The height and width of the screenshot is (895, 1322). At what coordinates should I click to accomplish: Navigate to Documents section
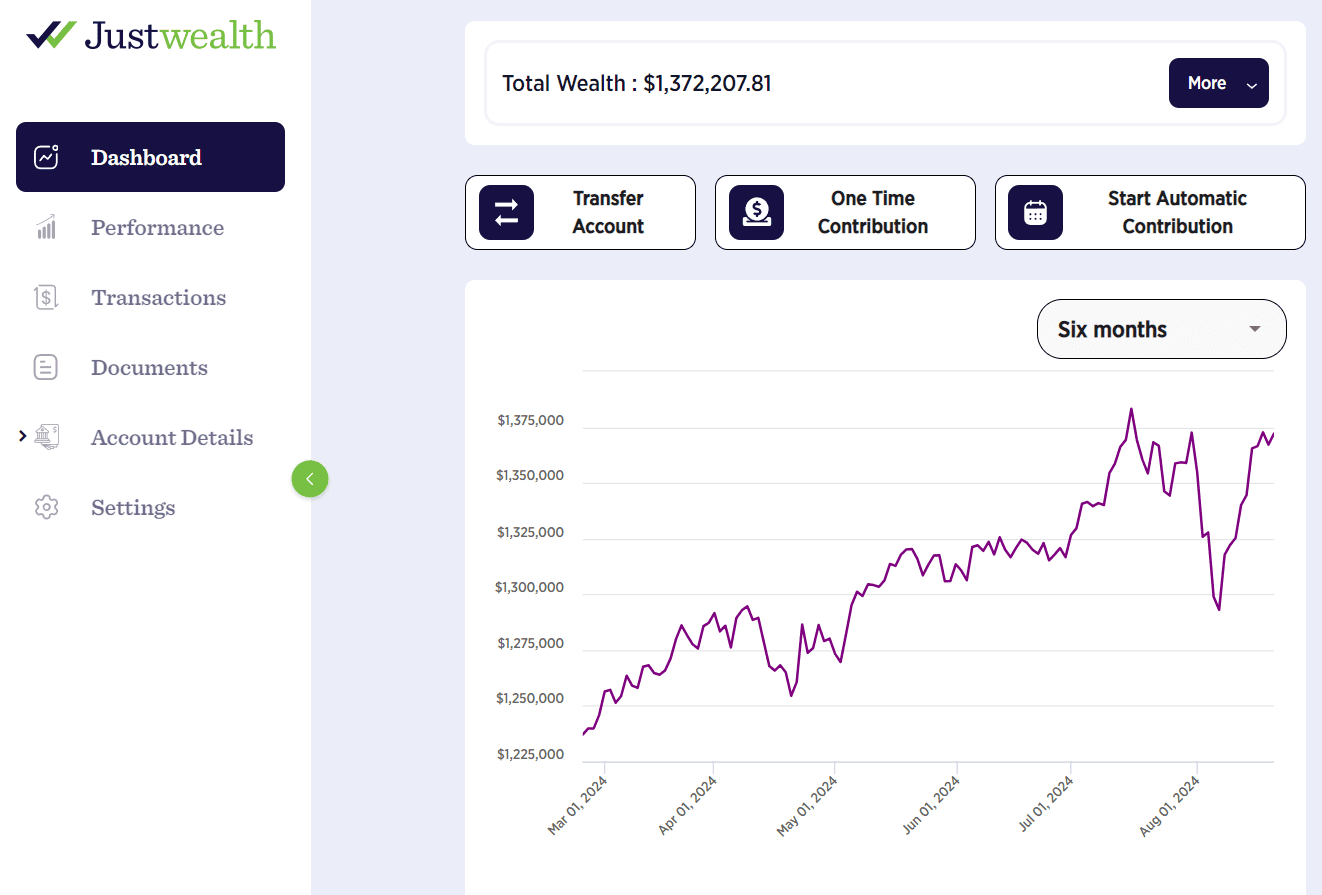149,367
